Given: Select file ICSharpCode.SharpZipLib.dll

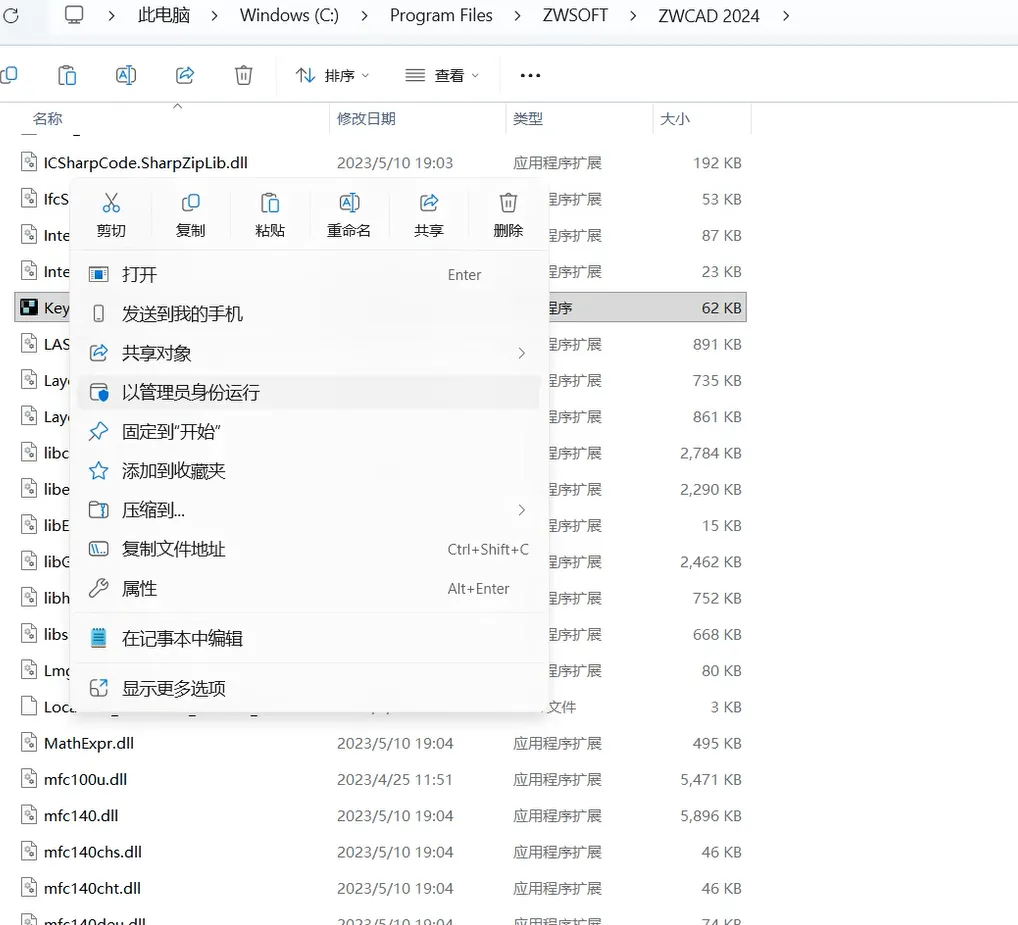Looking at the screenshot, I should click(x=145, y=163).
